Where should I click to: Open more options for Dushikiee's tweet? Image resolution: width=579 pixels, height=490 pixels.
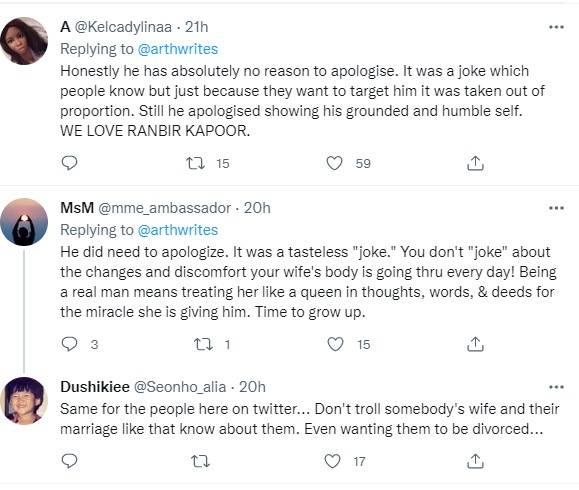coord(556,387)
